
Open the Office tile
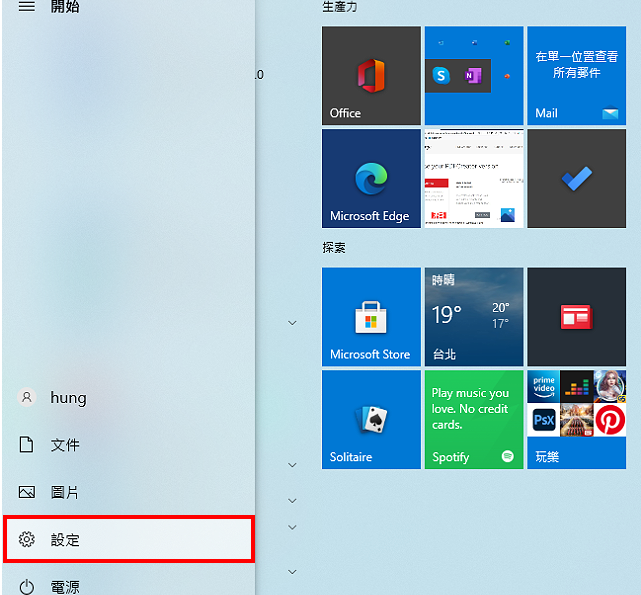click(371, 76)
